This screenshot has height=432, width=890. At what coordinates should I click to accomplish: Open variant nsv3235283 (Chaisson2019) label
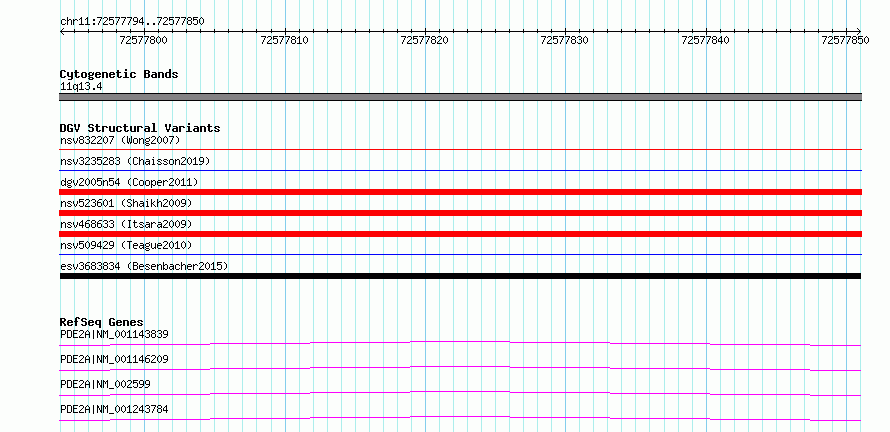coord(135,161)
